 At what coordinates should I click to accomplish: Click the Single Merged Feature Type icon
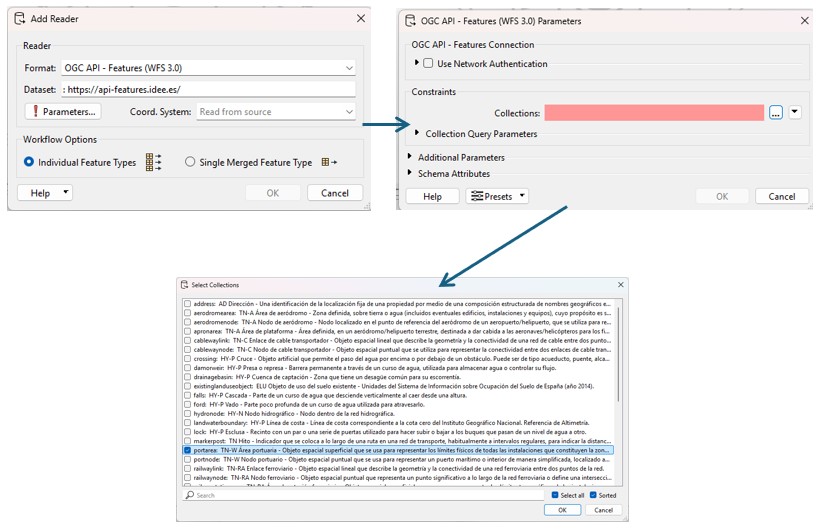(329, 162)
